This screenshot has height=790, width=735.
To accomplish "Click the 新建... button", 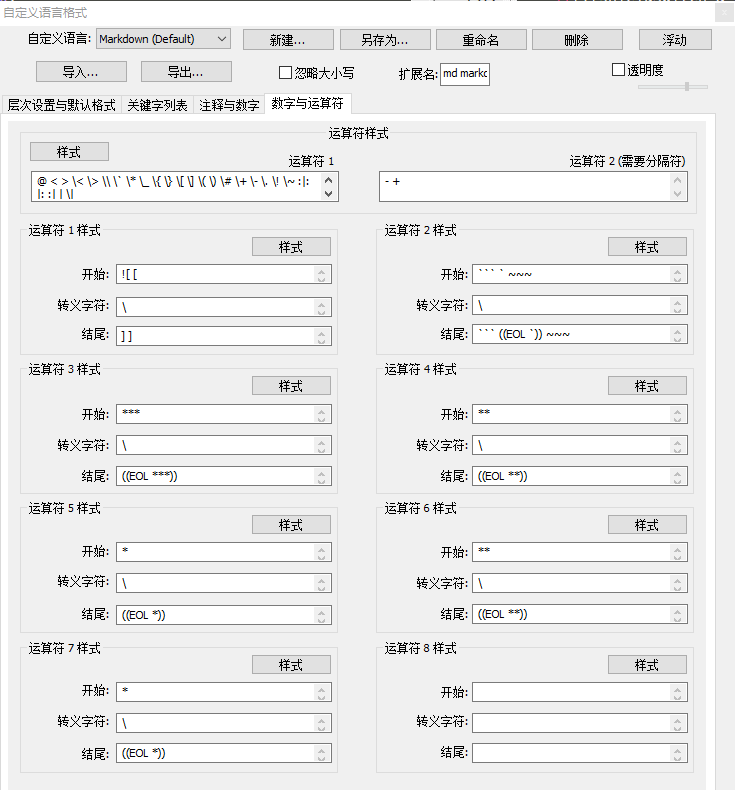I will pyautogui.click(x=287, y=40).
